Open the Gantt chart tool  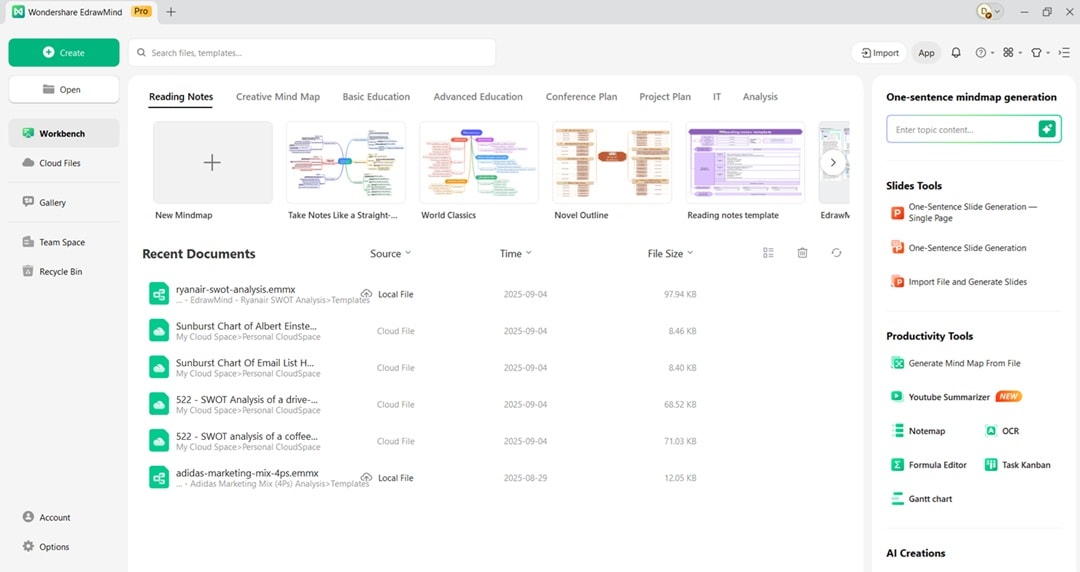click(x=922, y=498)
